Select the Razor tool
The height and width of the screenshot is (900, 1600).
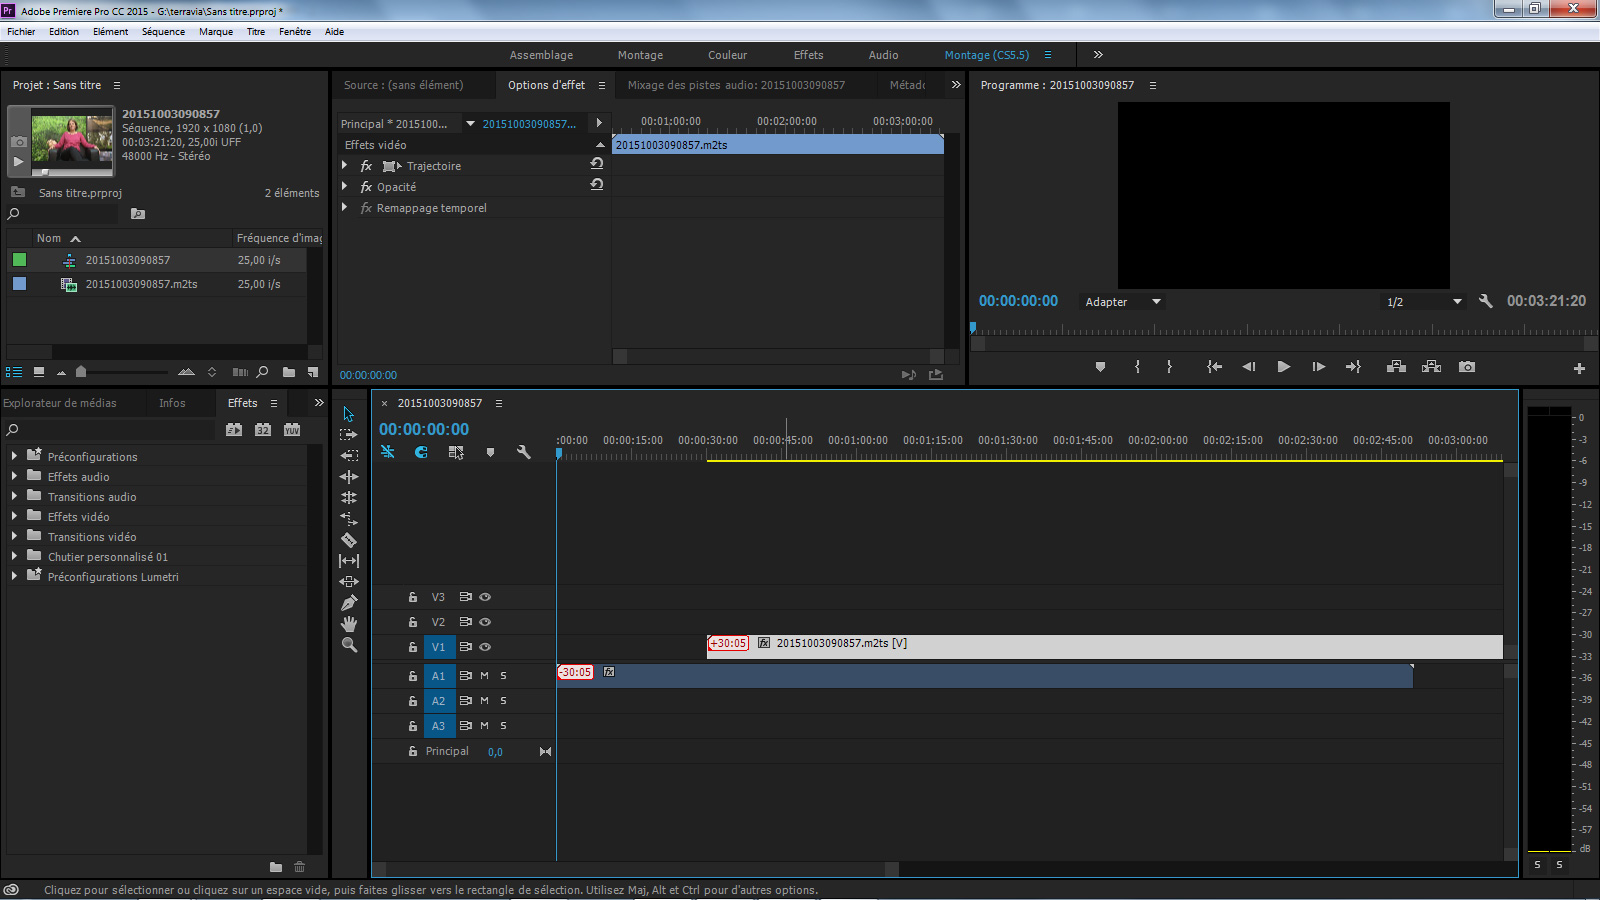click(349, 540)
